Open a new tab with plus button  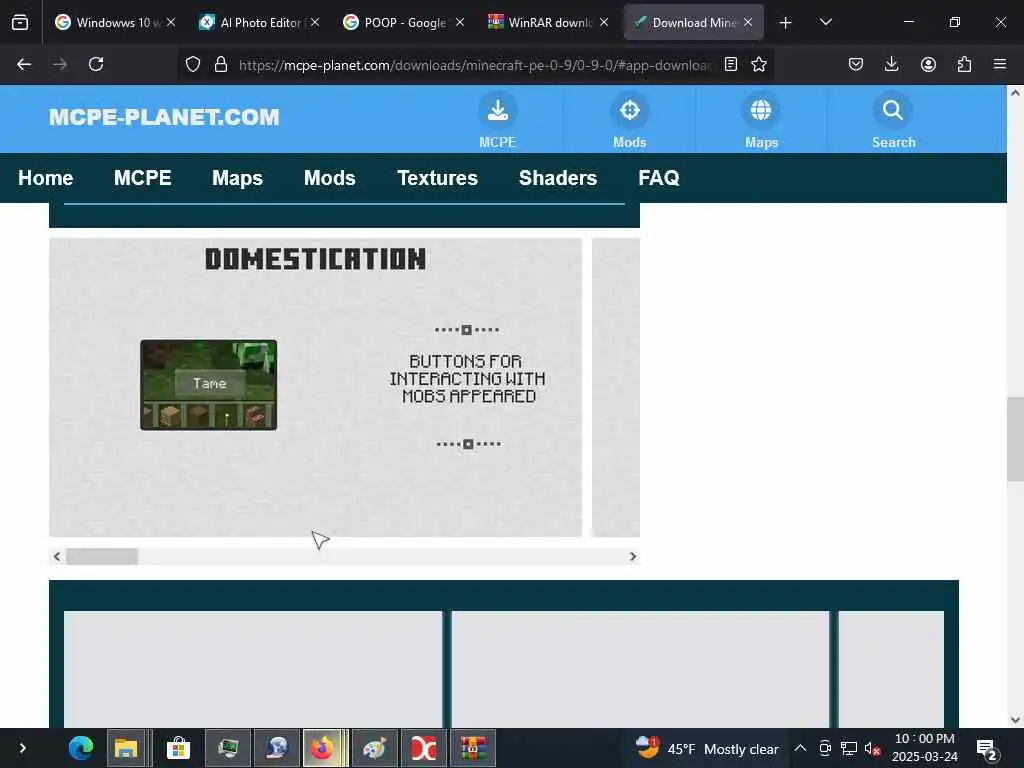click(x=786, y=23)
